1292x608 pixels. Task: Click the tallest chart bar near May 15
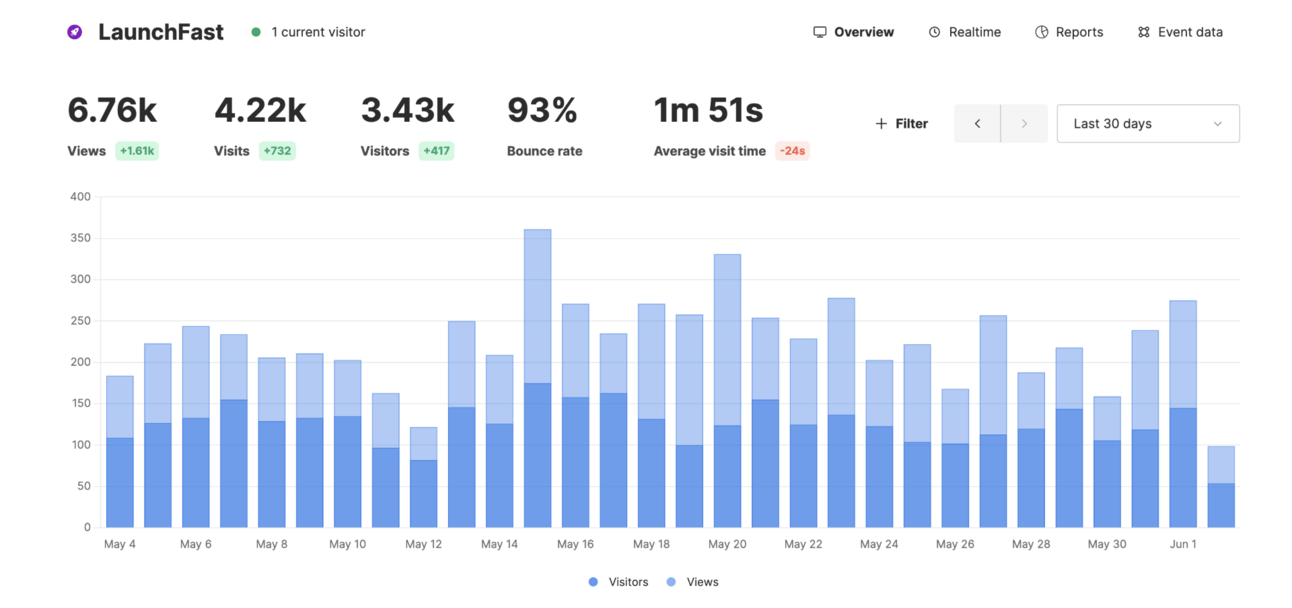pyautogui.click(x=538, y=378)
